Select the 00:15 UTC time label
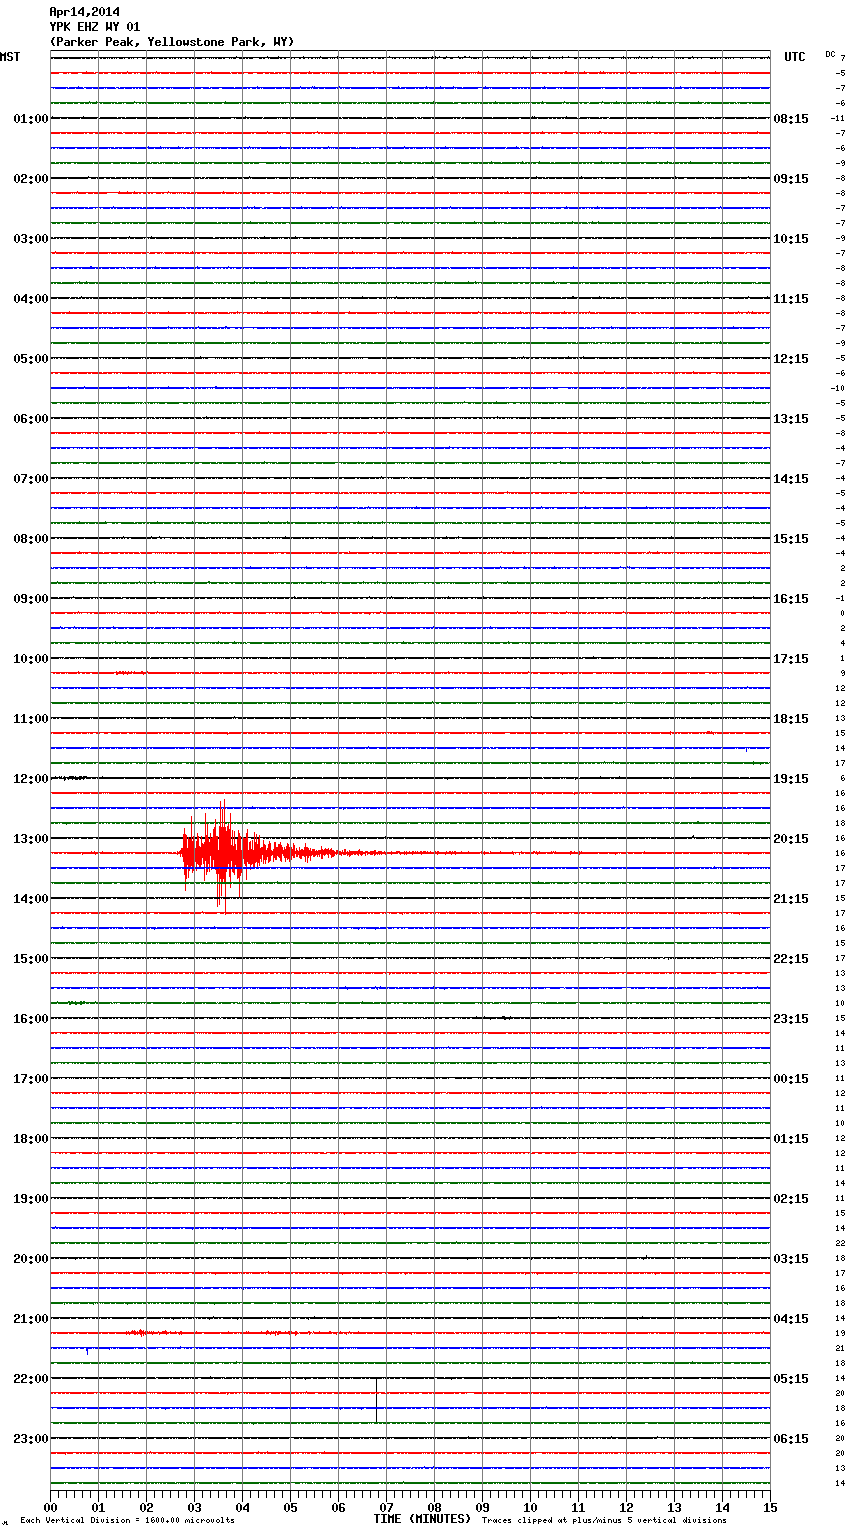 (791, 1079)
